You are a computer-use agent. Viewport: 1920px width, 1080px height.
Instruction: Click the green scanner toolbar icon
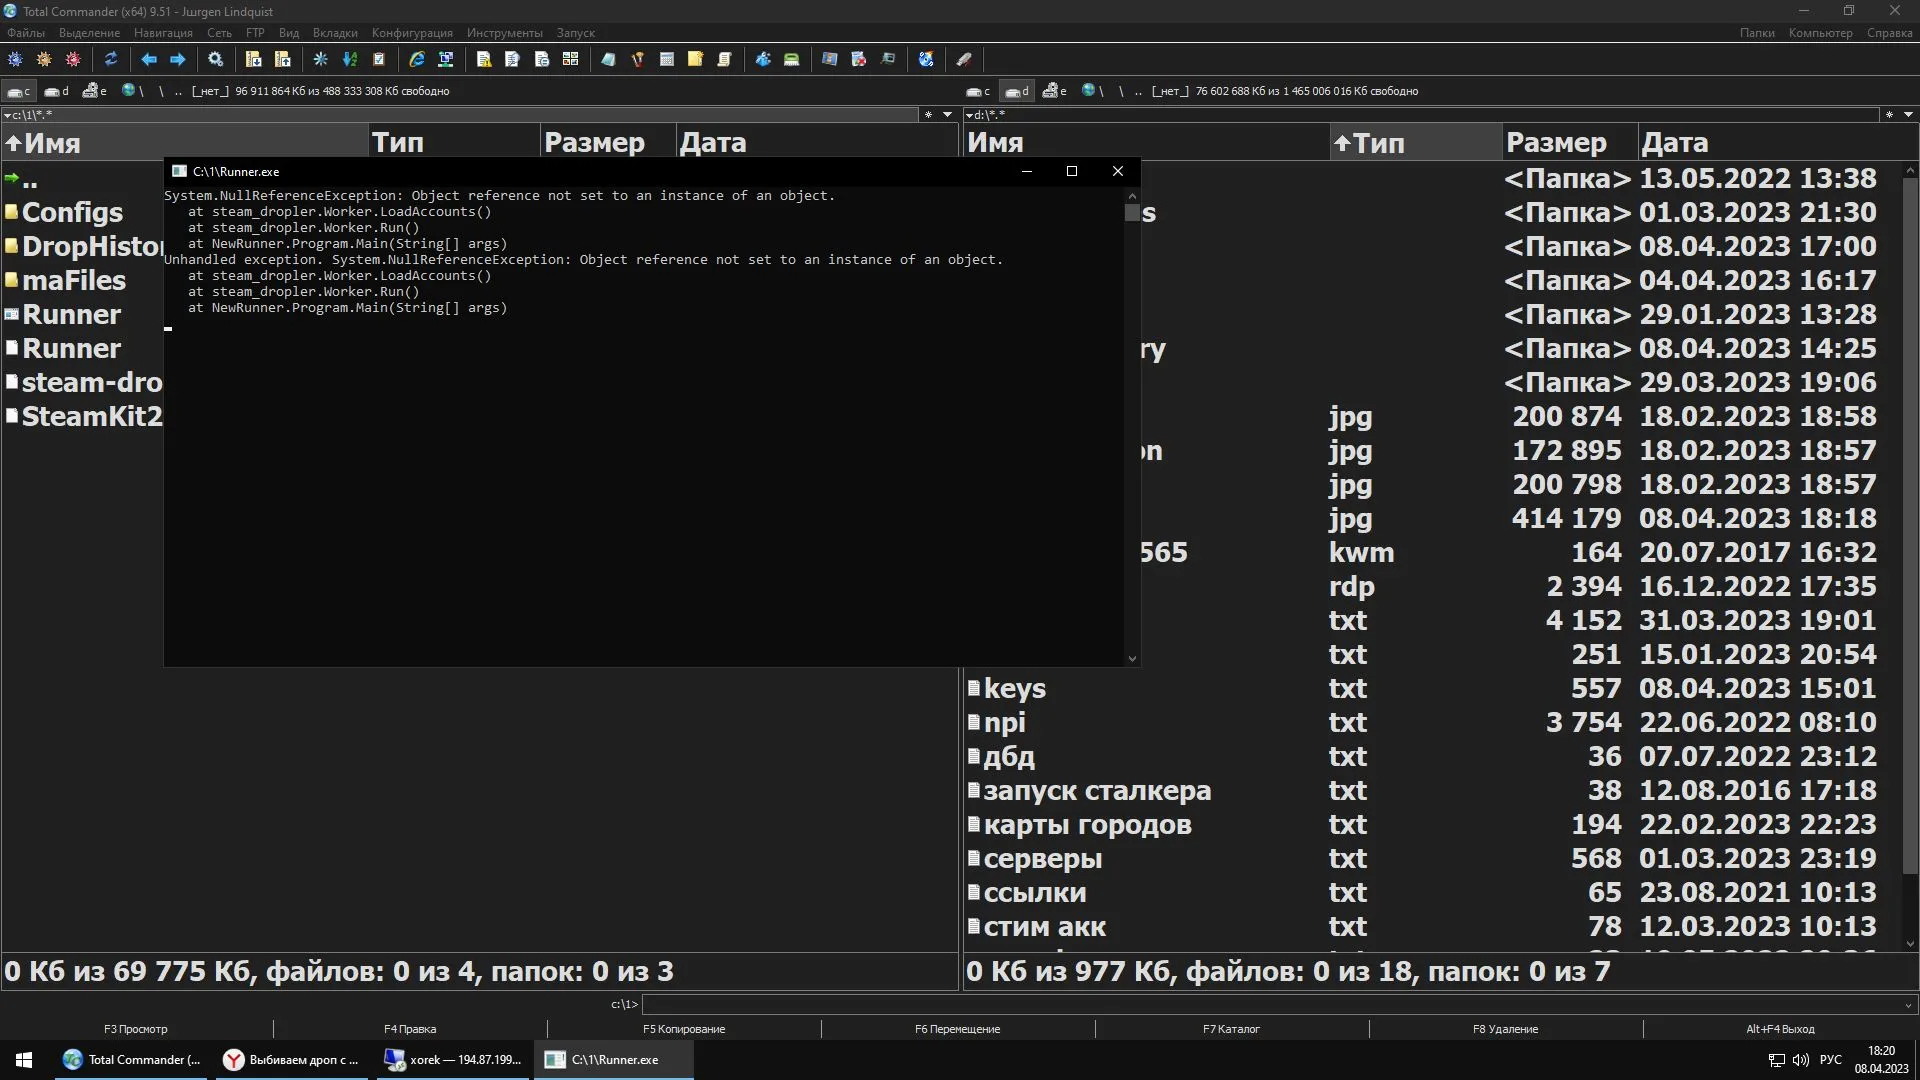792,59
